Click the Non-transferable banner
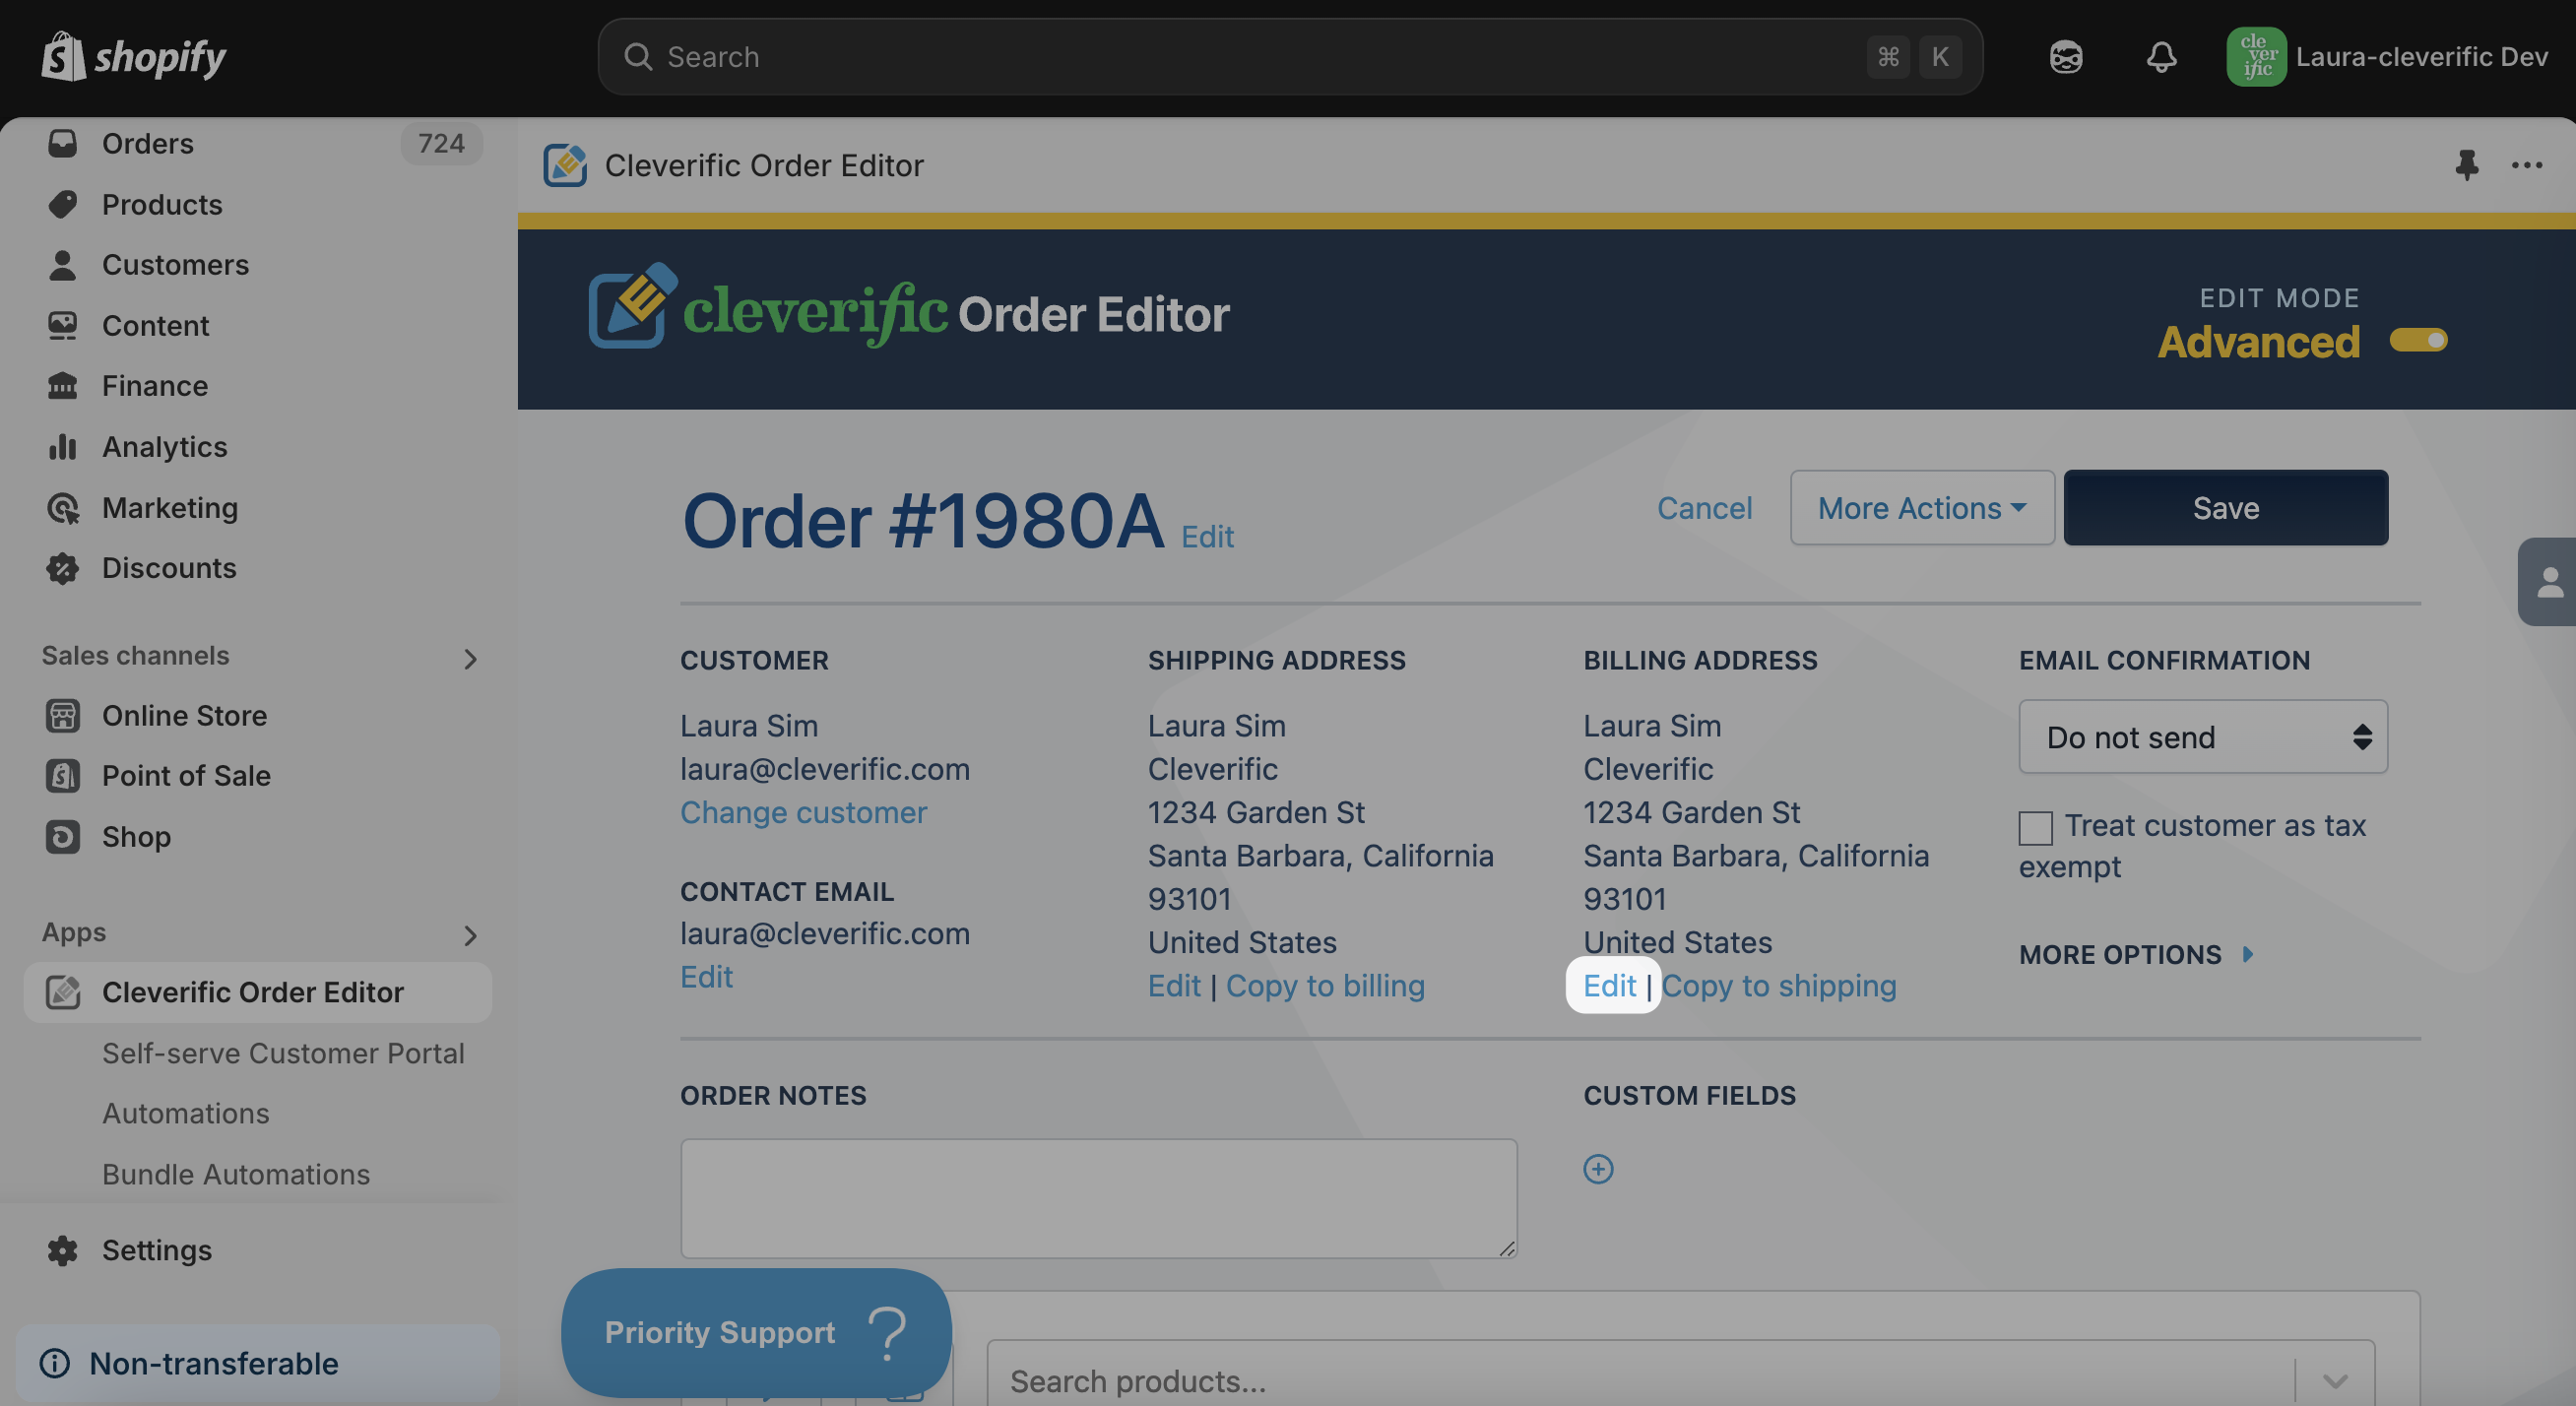2576x1406 pixels. [257, 1363]
